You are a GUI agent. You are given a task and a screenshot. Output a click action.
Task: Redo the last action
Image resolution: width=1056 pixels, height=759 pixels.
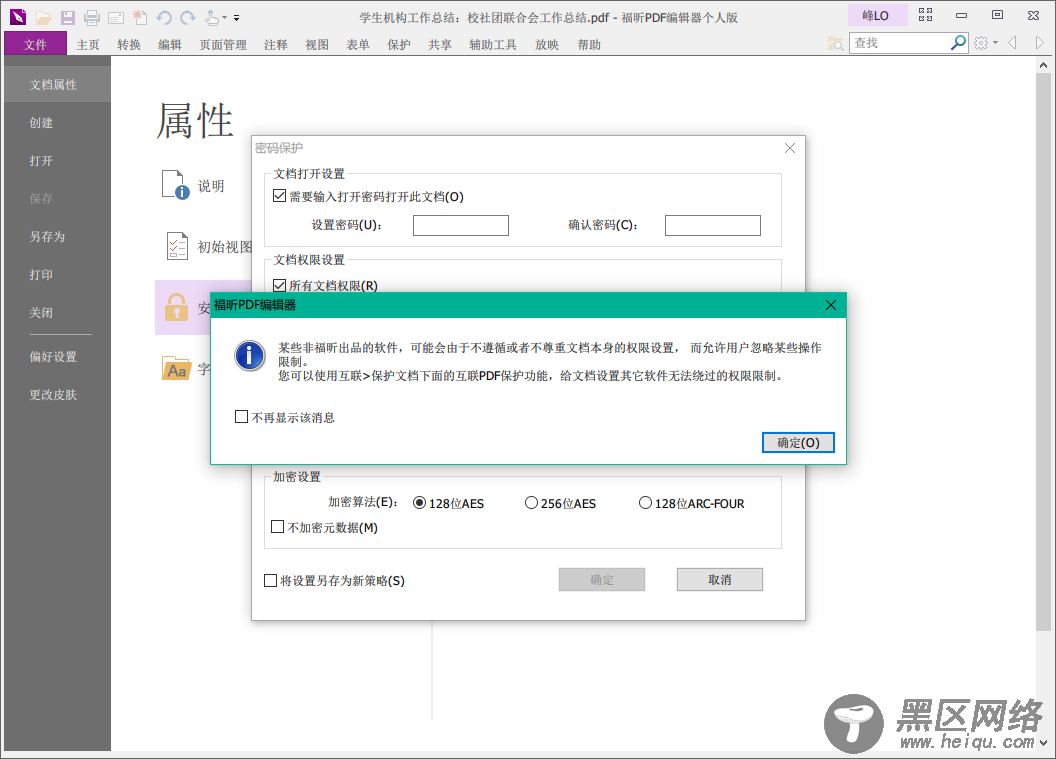pos(188,18)
